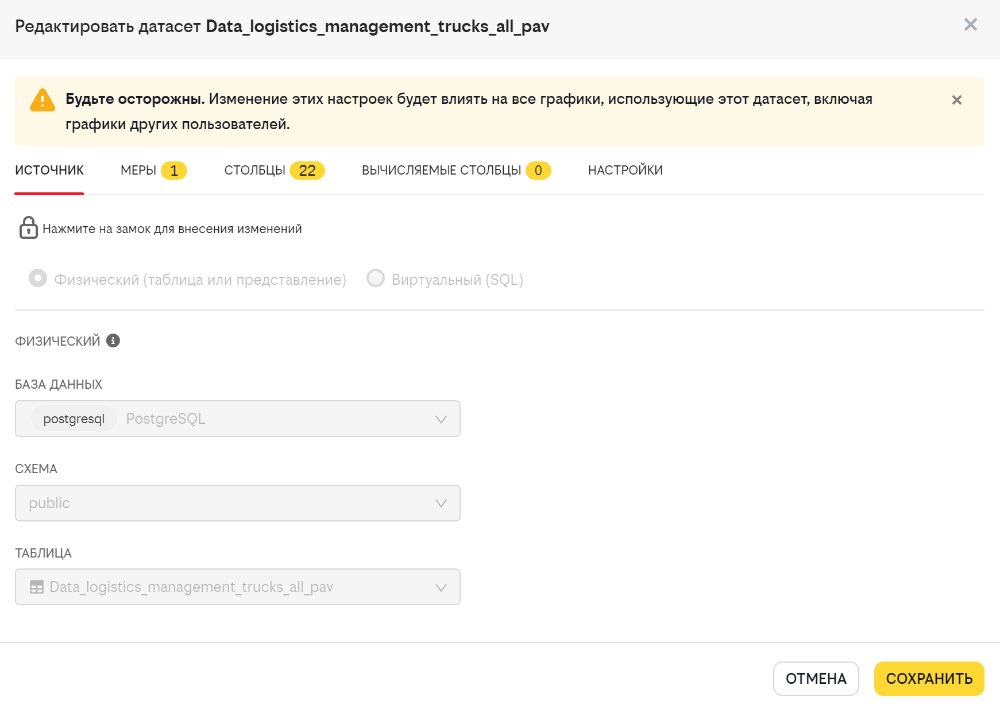Click the yellow badge 22 on СТОЛБЦЫ

click(x=307, y=170)
